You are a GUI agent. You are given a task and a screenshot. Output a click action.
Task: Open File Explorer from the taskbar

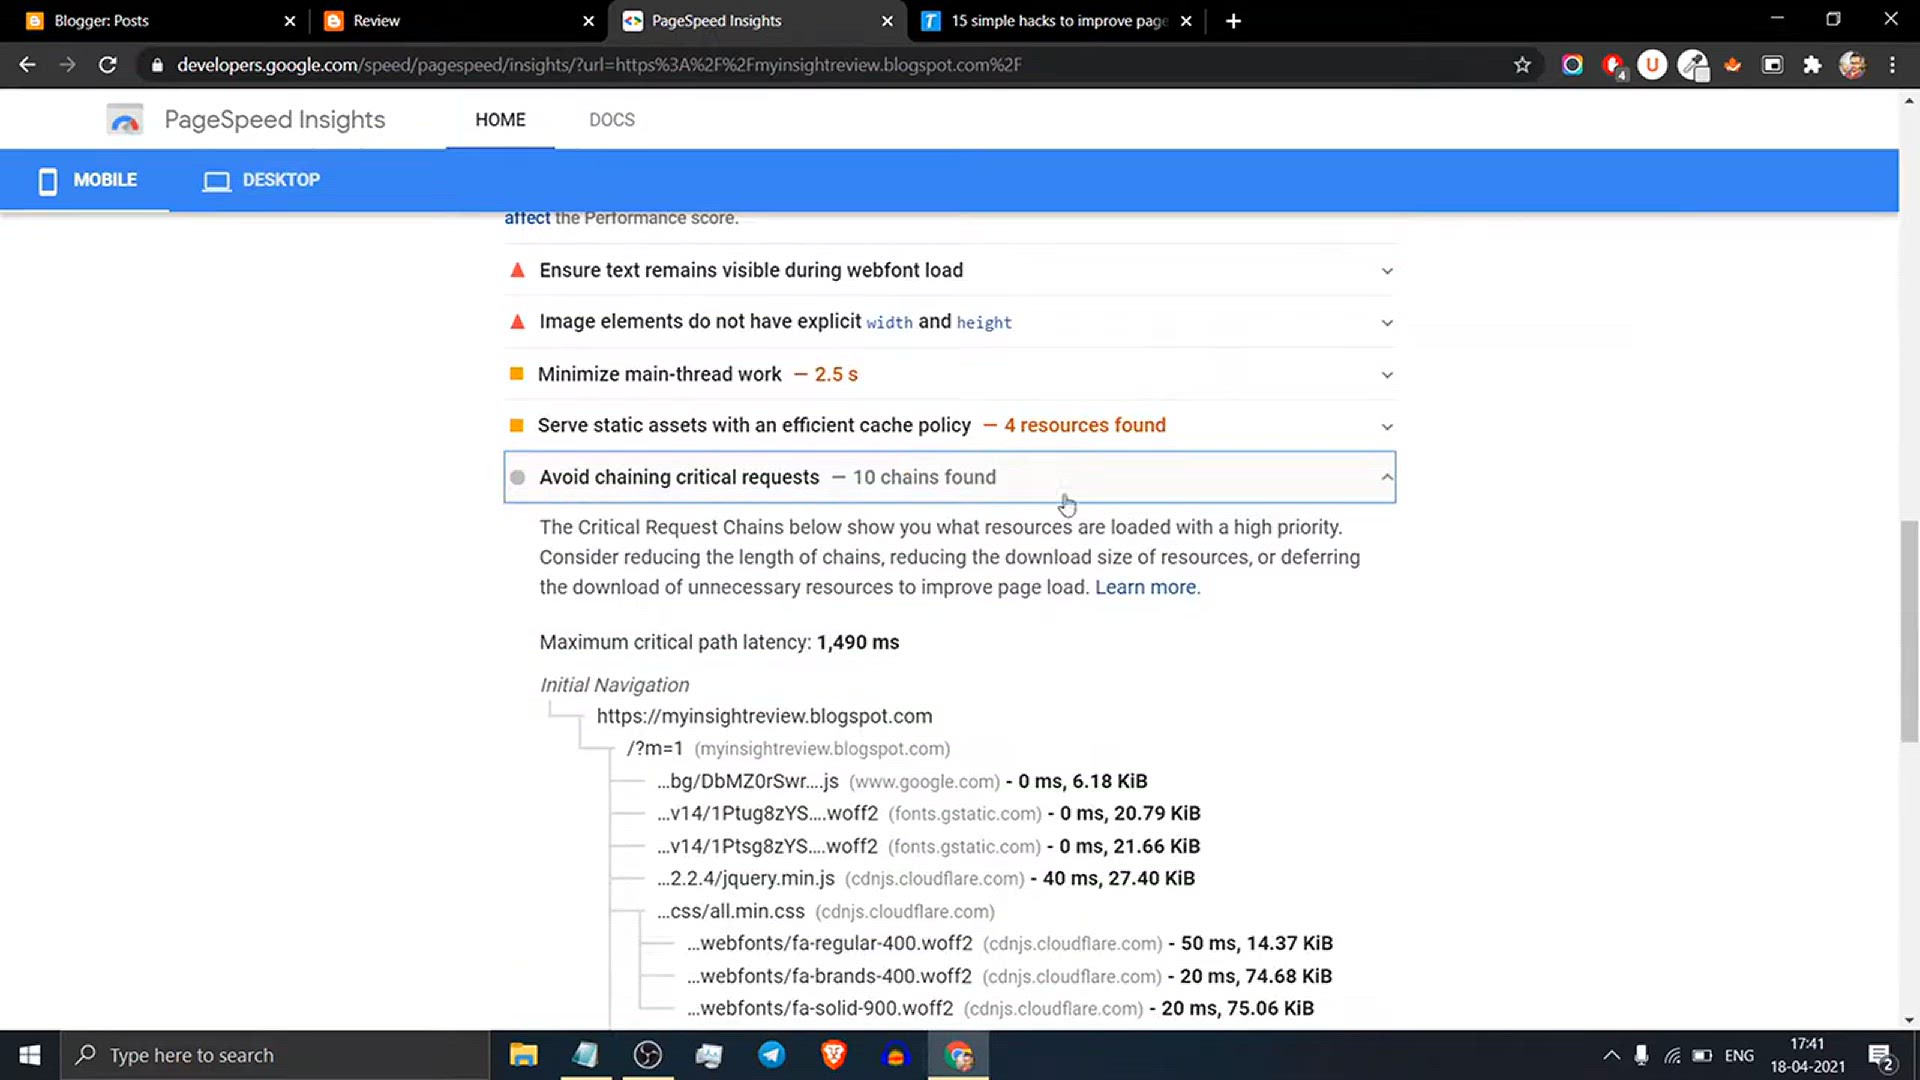[x=523, y=1055]
